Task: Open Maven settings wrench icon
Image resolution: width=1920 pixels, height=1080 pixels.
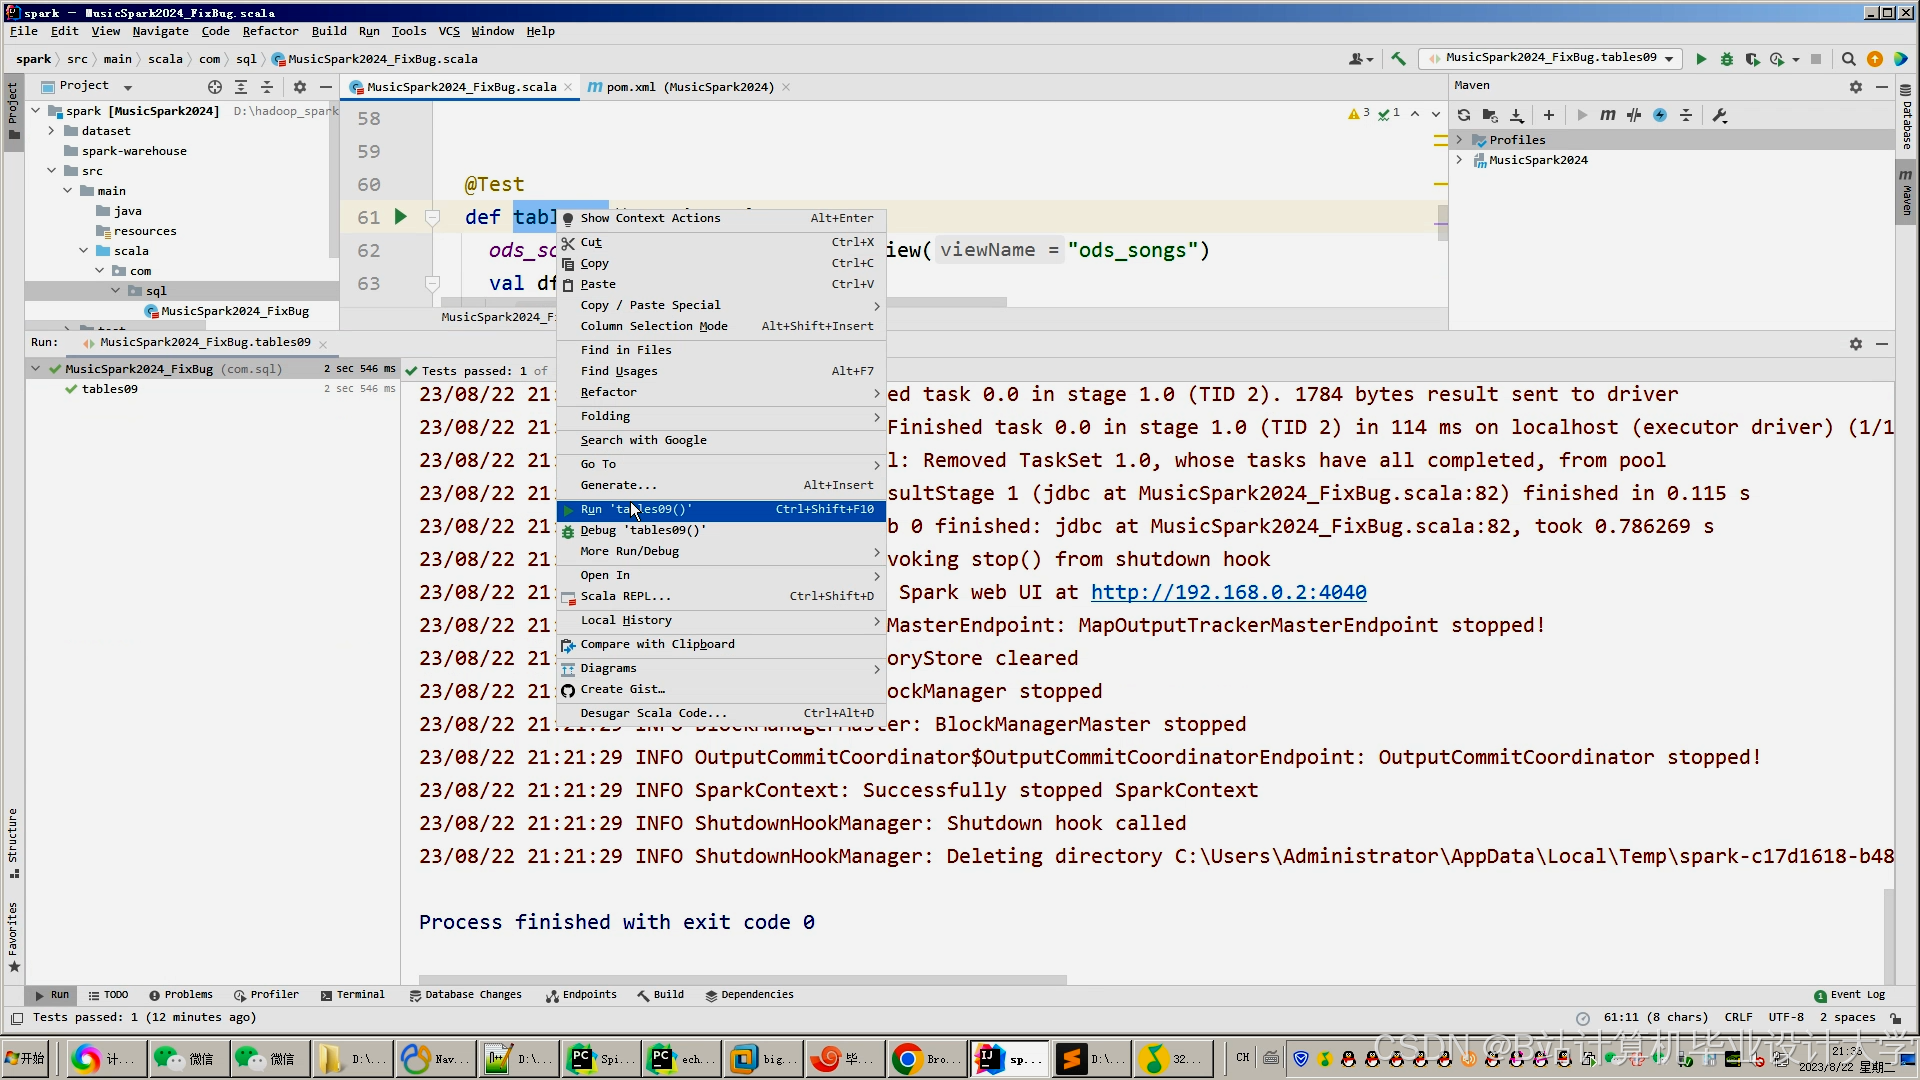Action: pos(1720,115)
